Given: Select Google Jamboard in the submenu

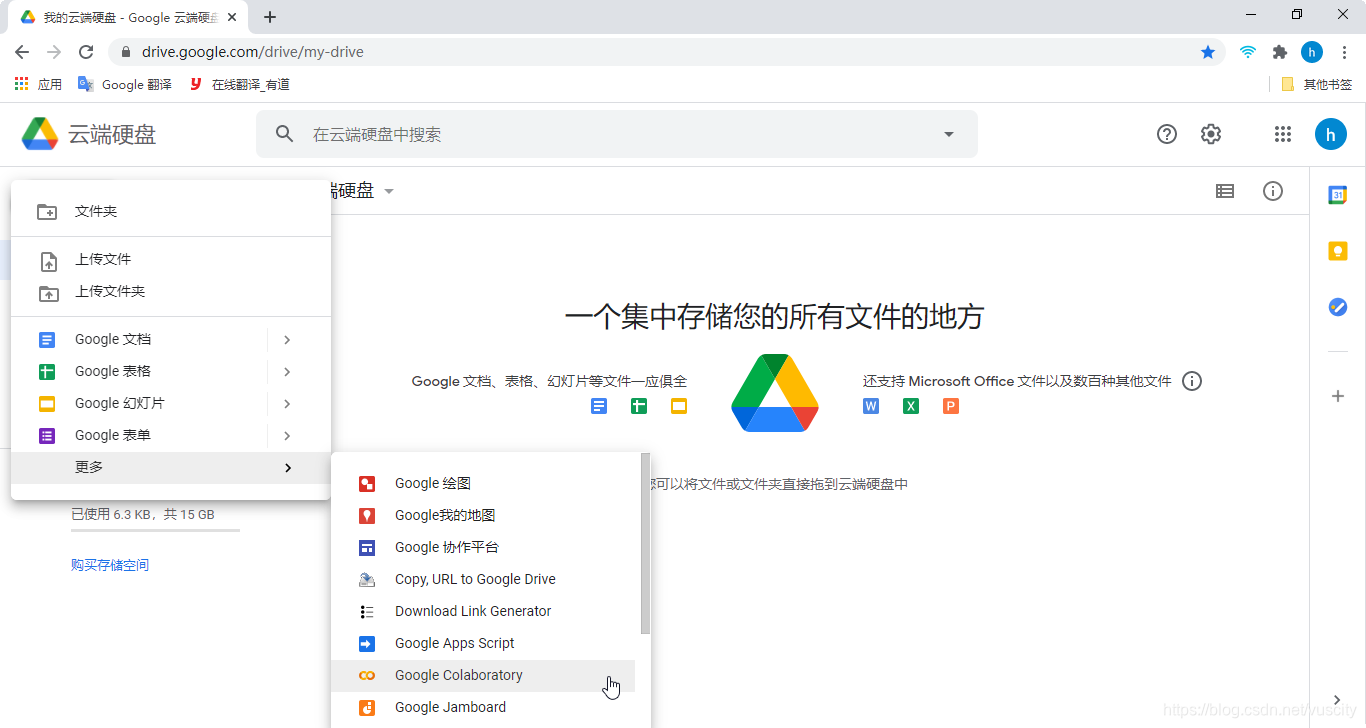Looking at the screenshot, I should coord(483,707).
